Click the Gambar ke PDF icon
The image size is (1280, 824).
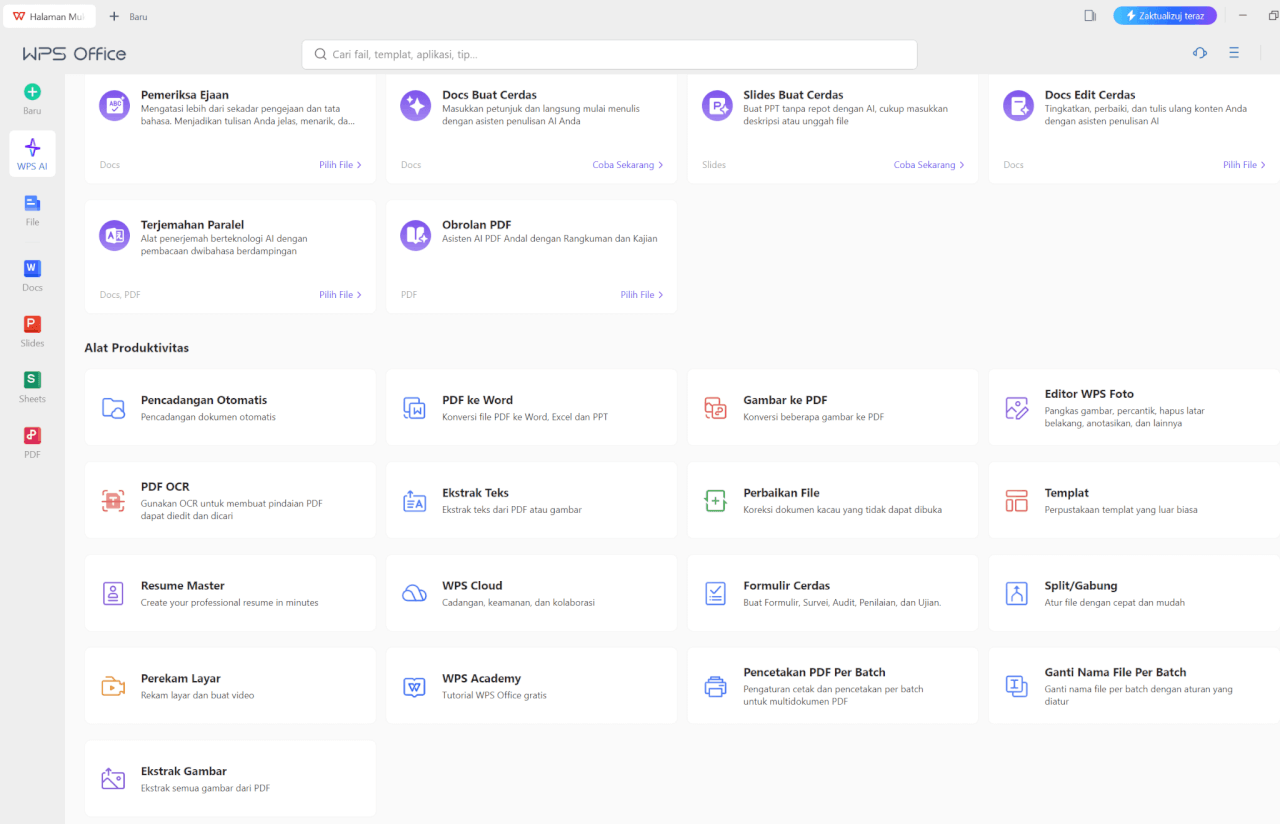click(x=716, y=407)
